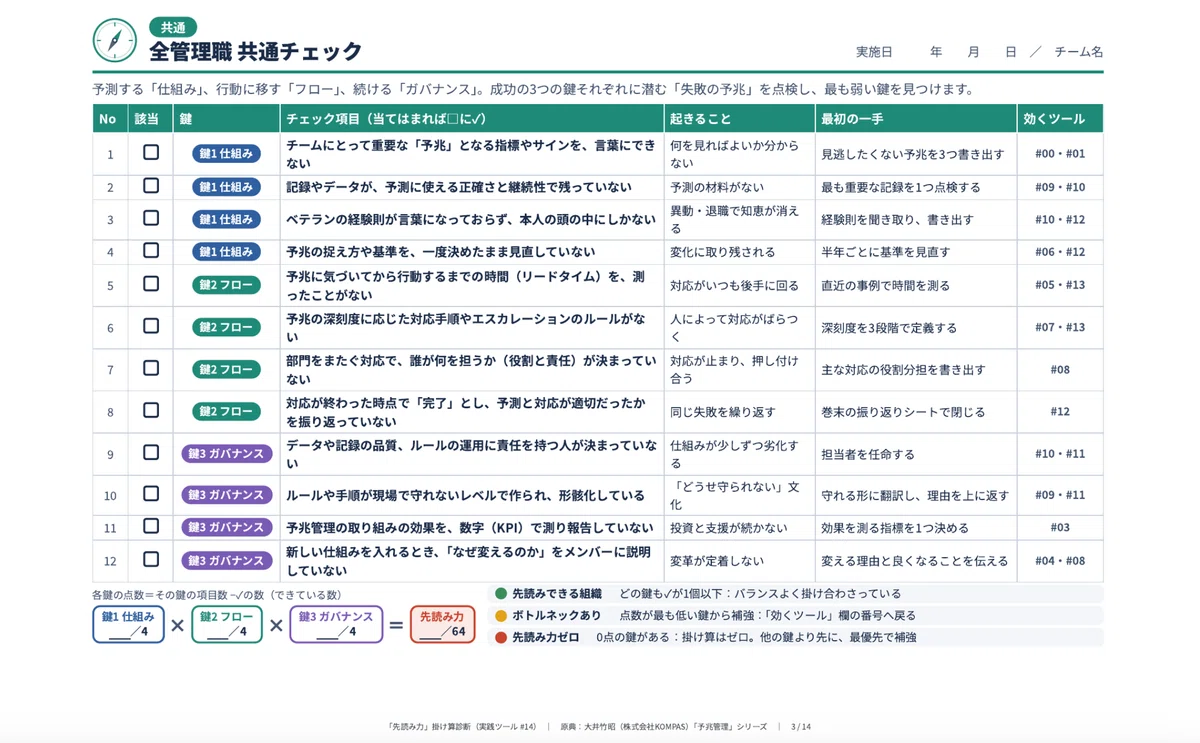This screenshot has width=1200, height=743.
Task: Tick the checkbox for ベテランの経験則 row
Action: click(x=151, y=218)
